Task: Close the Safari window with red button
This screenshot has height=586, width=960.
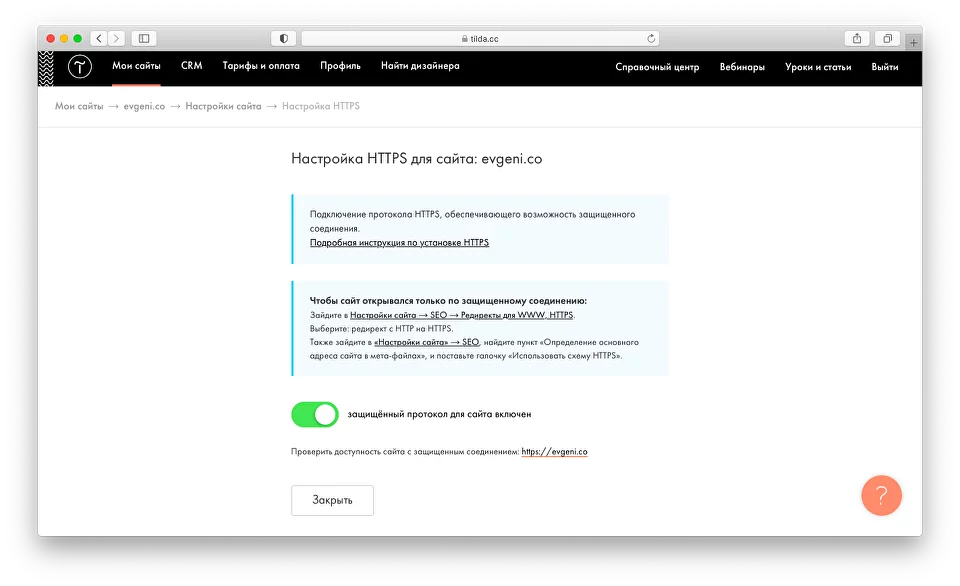Action: pos(51,39)
